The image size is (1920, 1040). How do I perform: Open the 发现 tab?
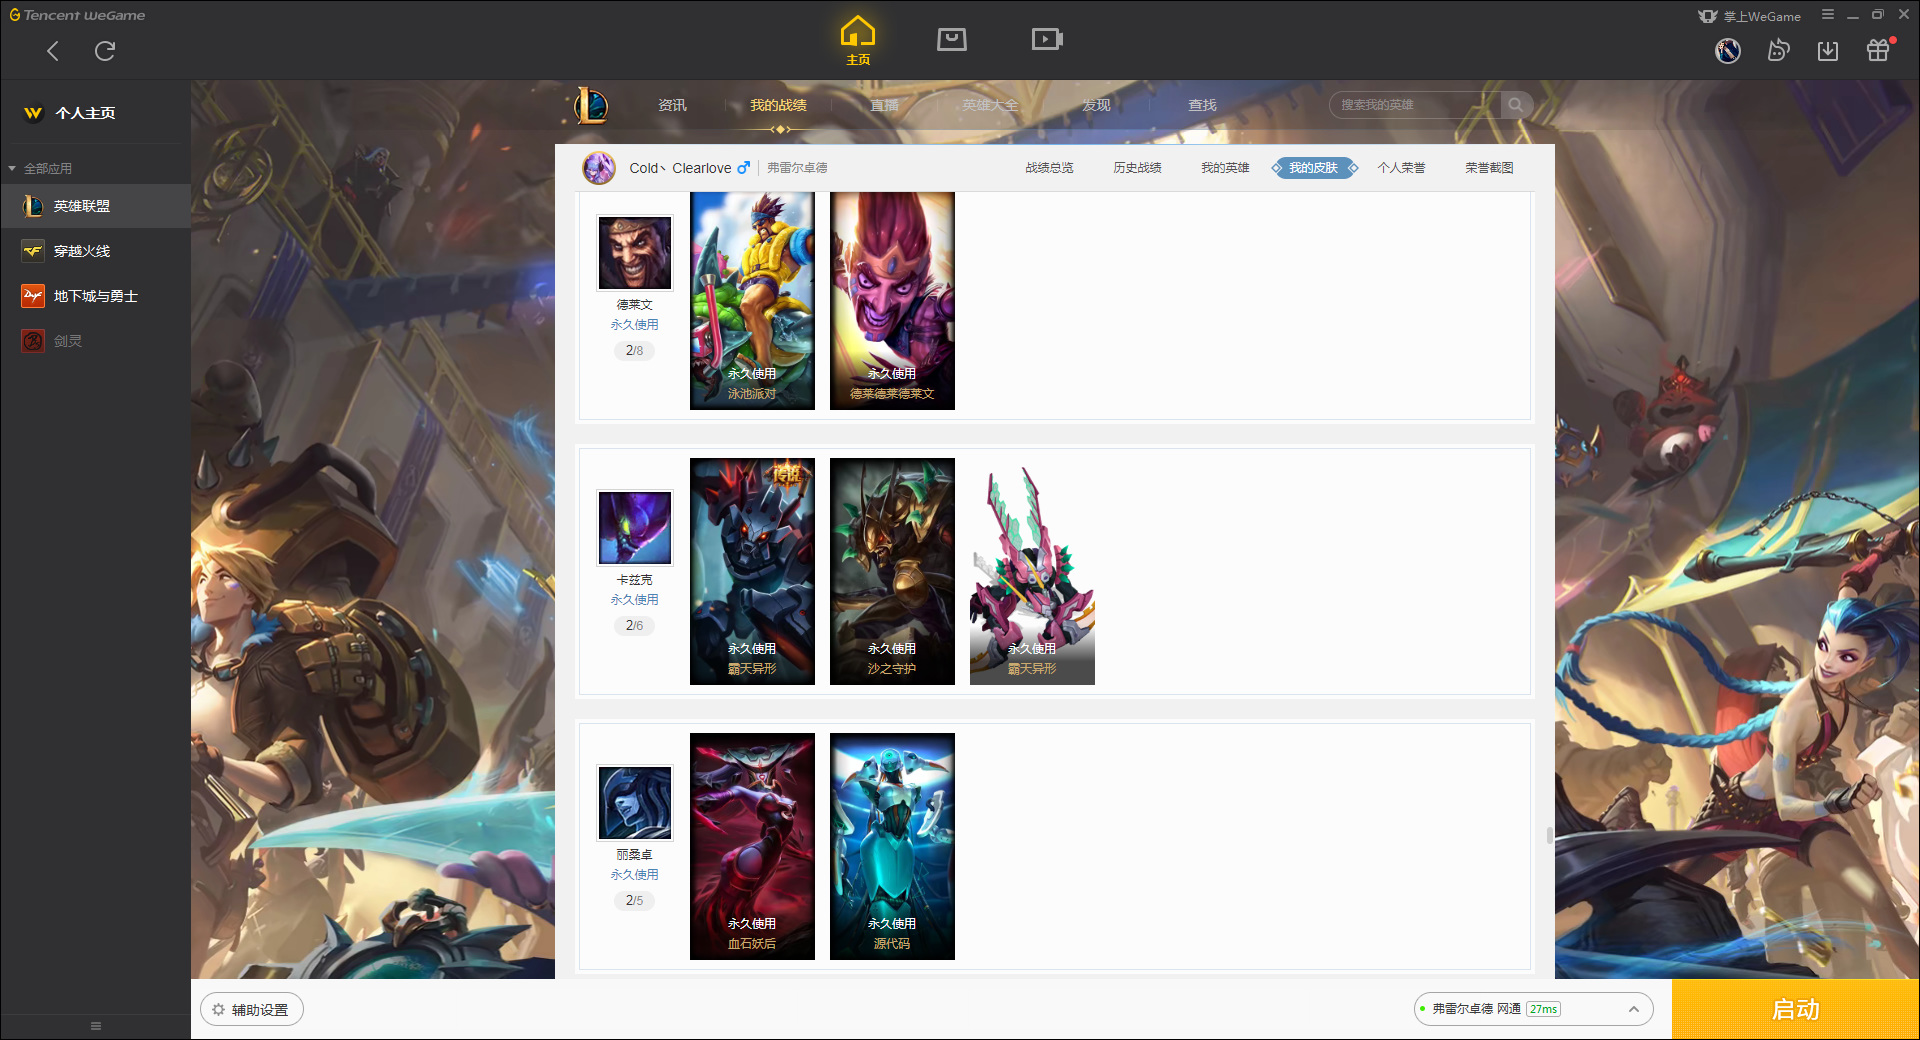click(x=1096, y=105)
